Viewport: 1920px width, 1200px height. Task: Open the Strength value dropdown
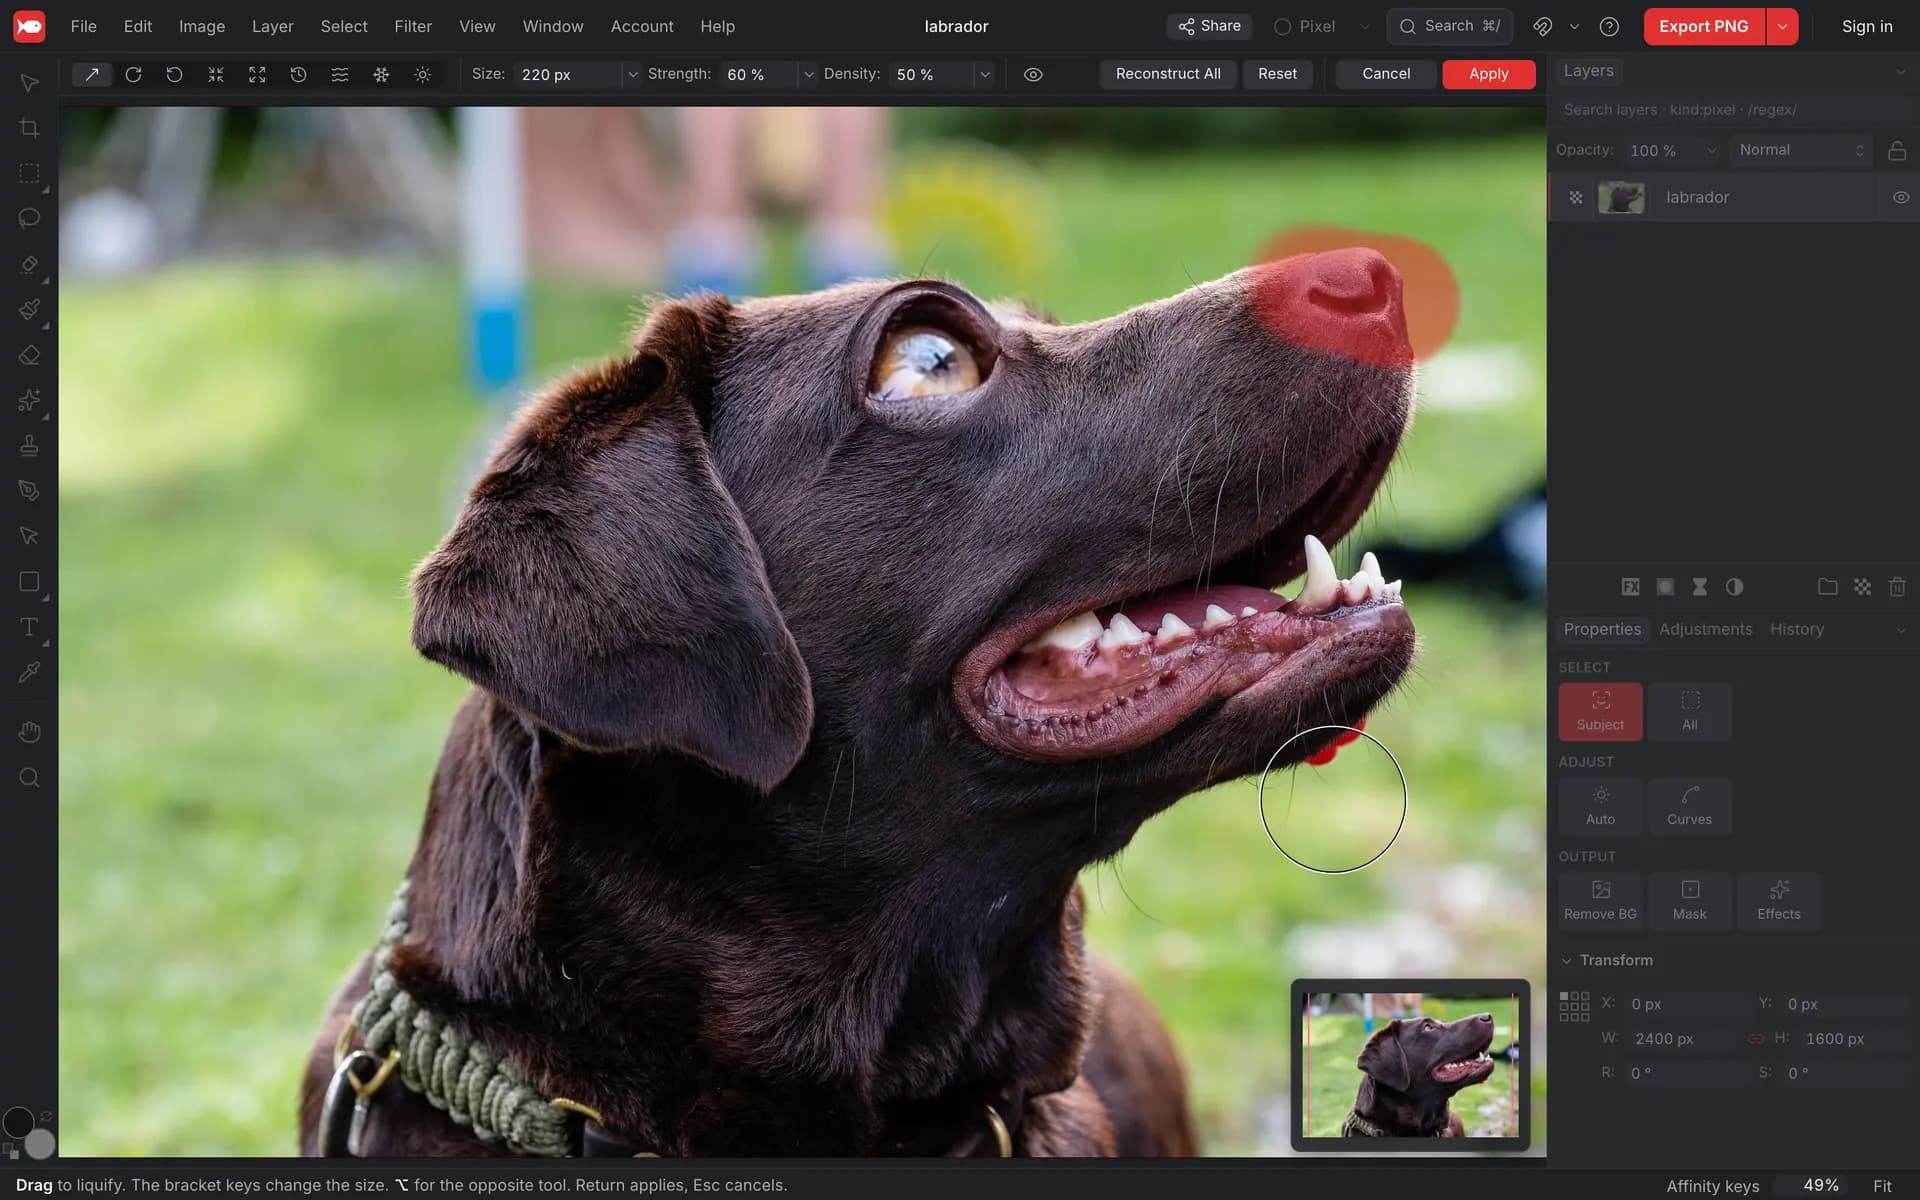[x=808, y=74]
